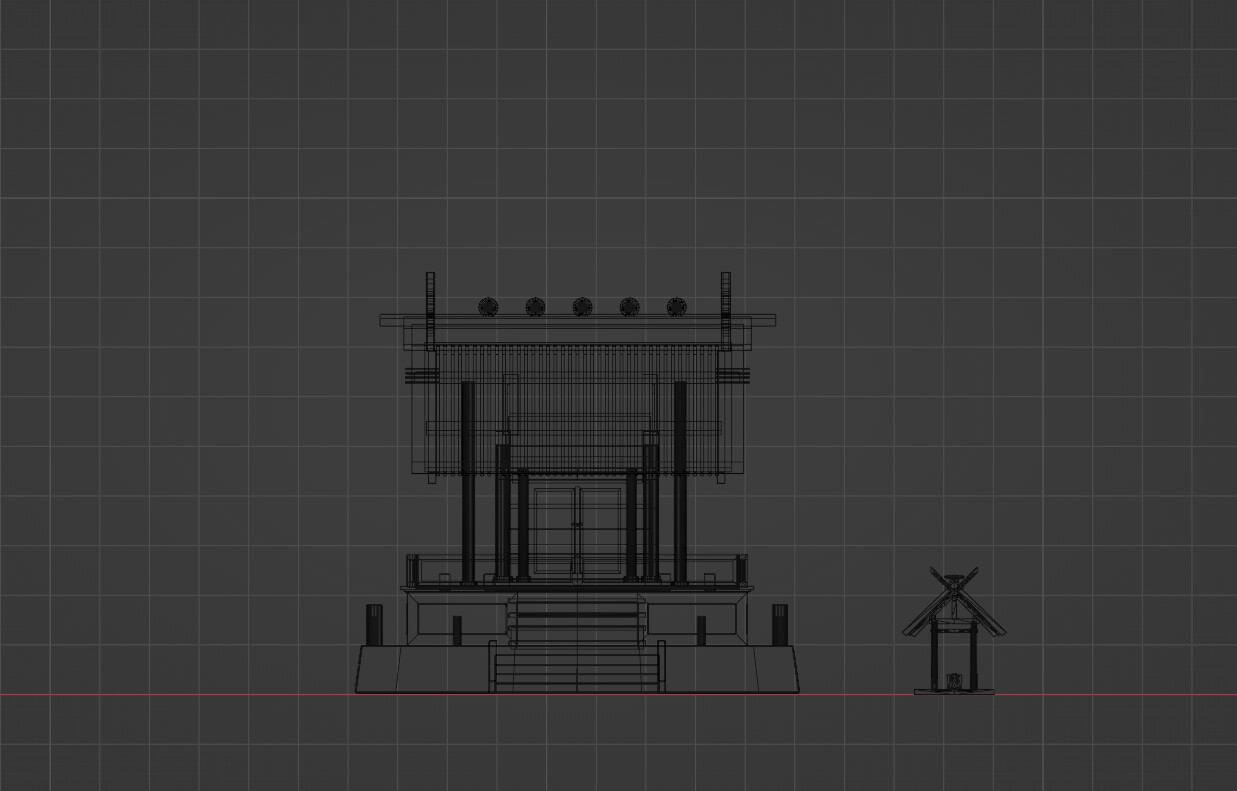Click the center katsuogi log on the roof
This screenshot has height=791, width=1237.
click(x=580, y=306)
